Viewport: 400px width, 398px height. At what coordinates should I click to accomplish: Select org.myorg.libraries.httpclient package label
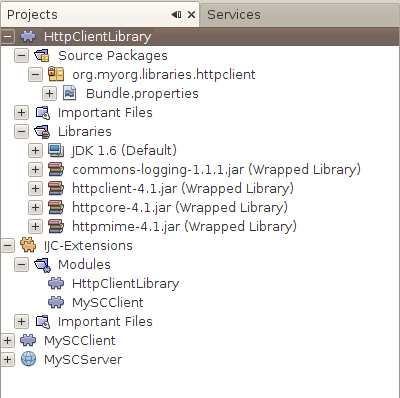164,75
